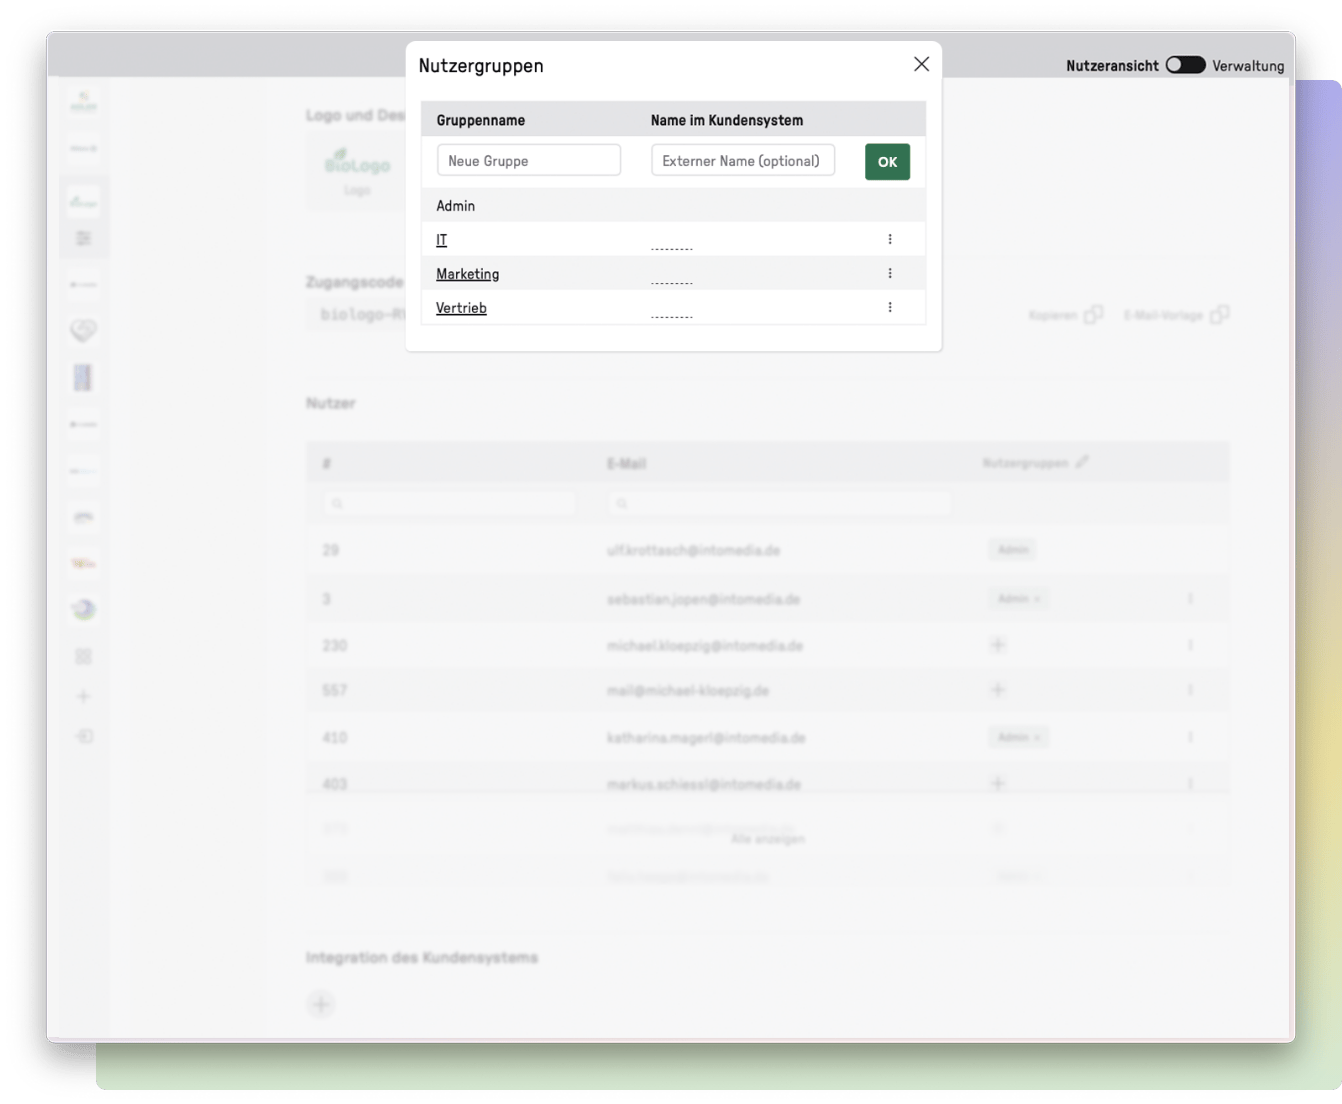The image size is (1342, 1104).
Task: Open three-dot menu for IT group
Action: click(x=889, y=239)
